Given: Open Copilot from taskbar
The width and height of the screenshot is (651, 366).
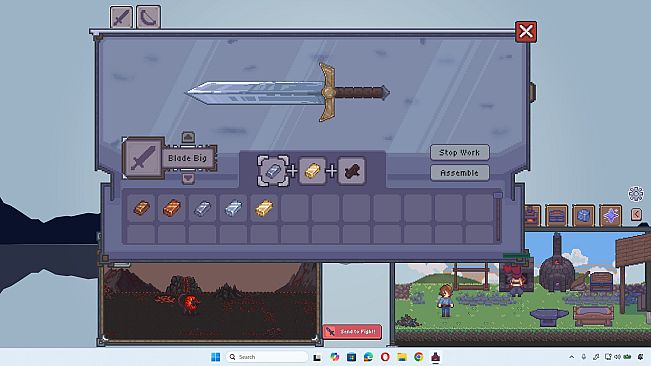Looking at the screenshot, I should 334,357.
